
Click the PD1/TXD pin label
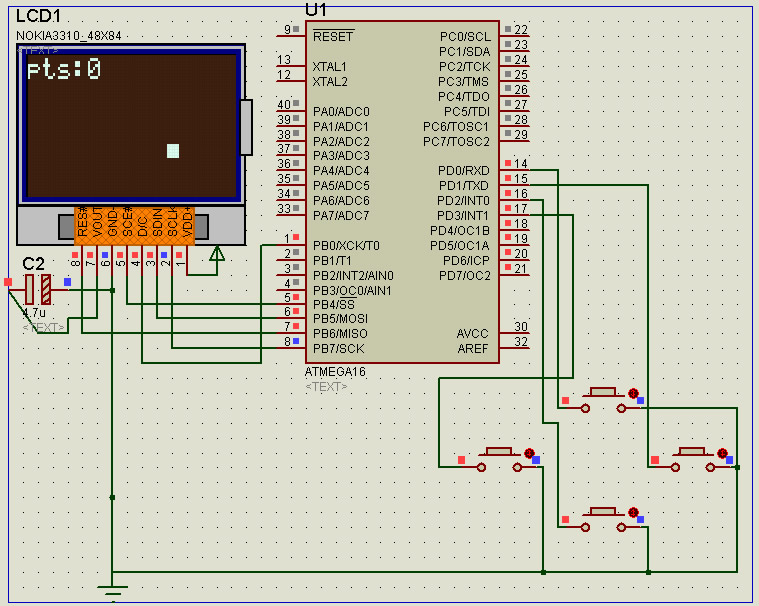pos(463,186)
